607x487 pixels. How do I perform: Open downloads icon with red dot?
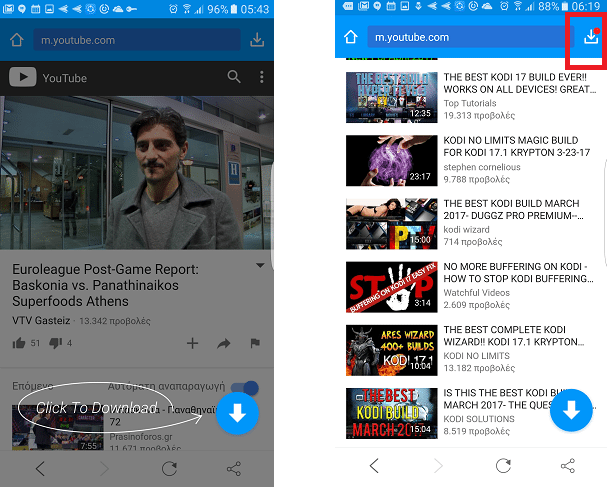tap(591, 36)
